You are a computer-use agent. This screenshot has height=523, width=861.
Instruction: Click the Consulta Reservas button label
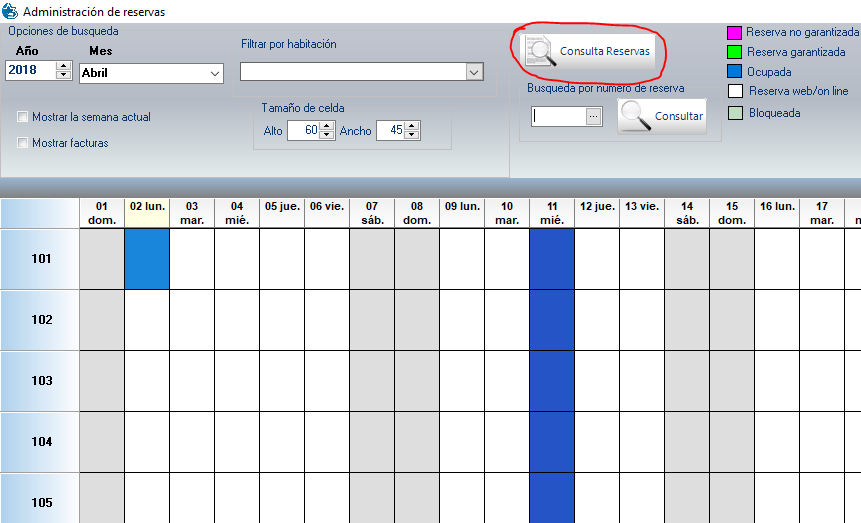coord(604,51)
